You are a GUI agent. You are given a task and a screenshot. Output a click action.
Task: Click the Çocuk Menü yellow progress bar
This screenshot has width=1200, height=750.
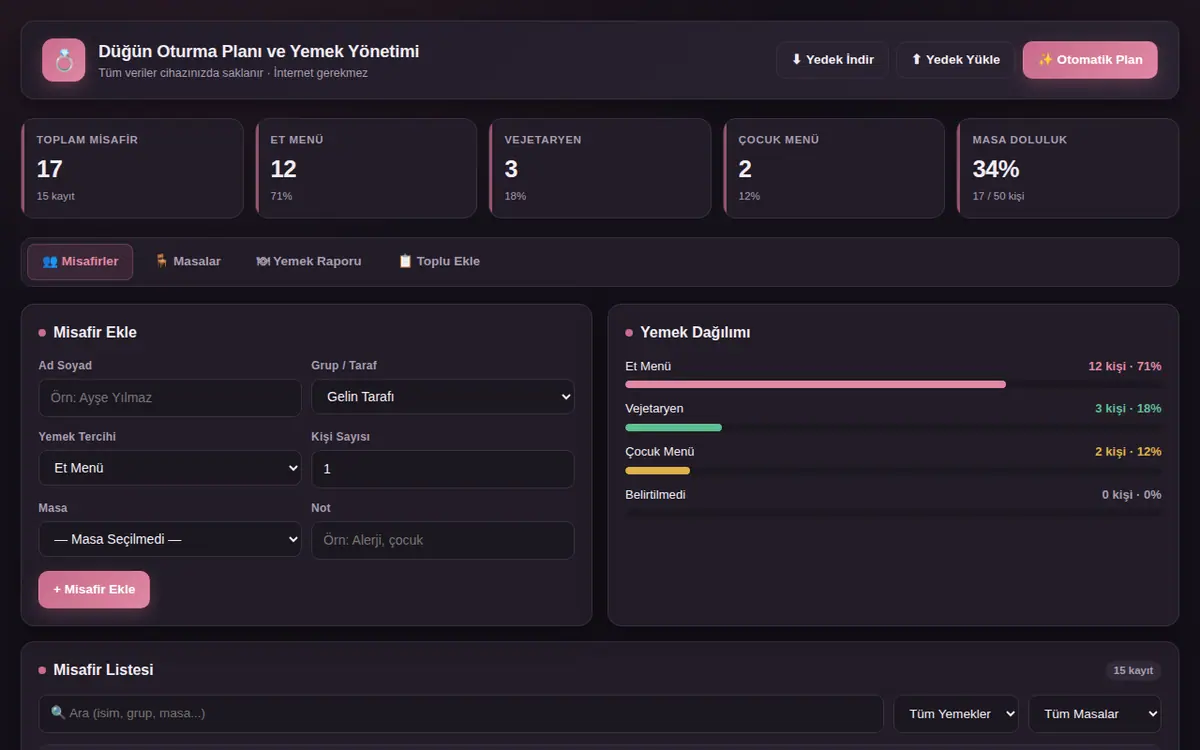click(x=658, y=470)
